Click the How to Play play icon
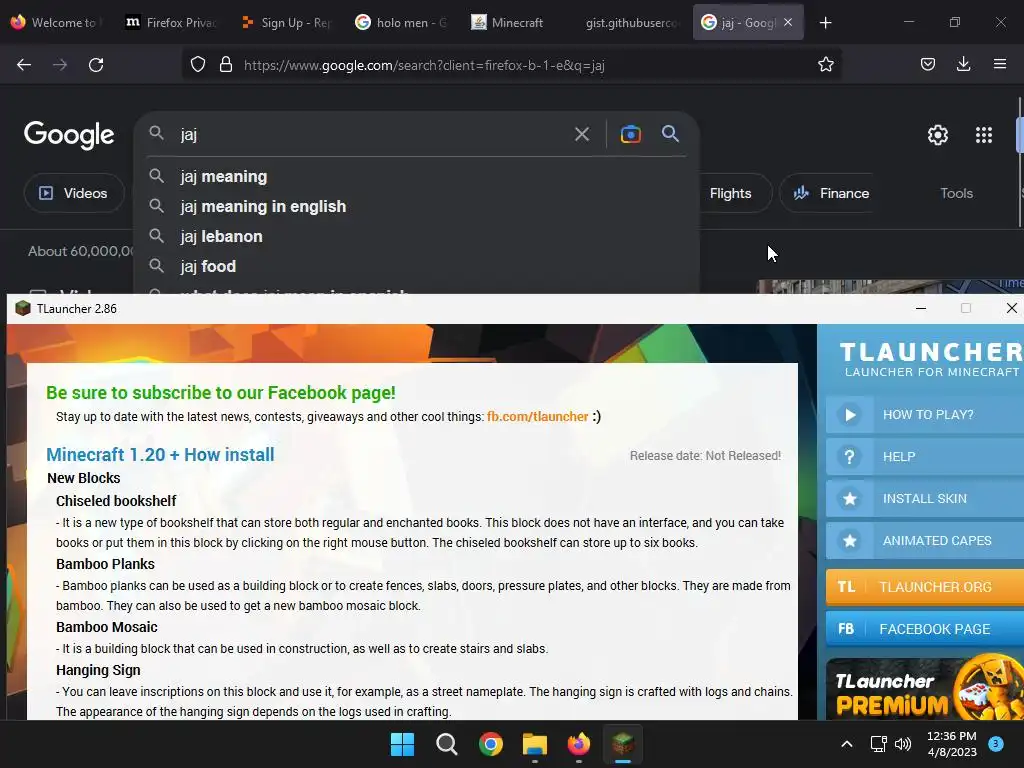1024x768 pixels. pyautogui.click(x=850, y=415)
